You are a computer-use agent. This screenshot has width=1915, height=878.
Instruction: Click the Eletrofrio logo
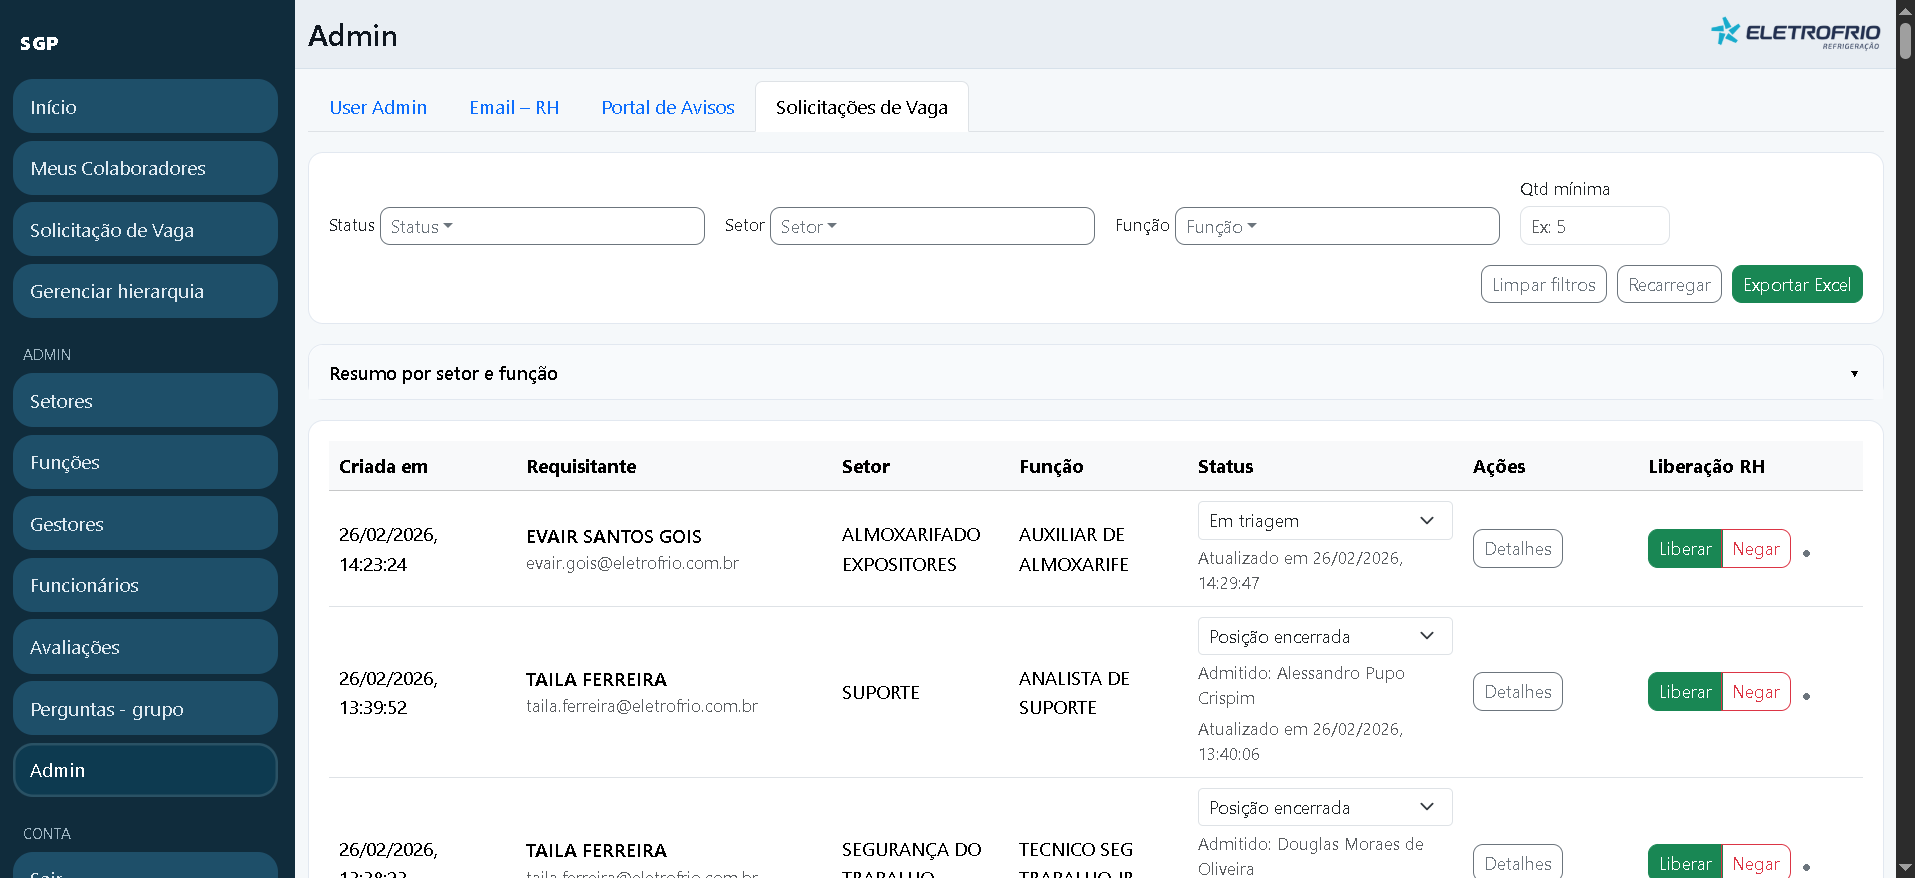tap(1795, 33)
